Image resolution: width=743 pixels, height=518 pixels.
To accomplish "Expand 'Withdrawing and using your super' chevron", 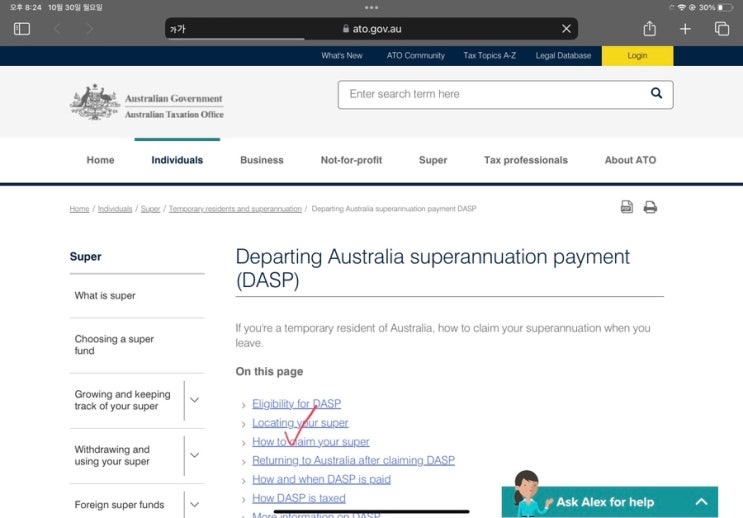I will tap(194, 455).
